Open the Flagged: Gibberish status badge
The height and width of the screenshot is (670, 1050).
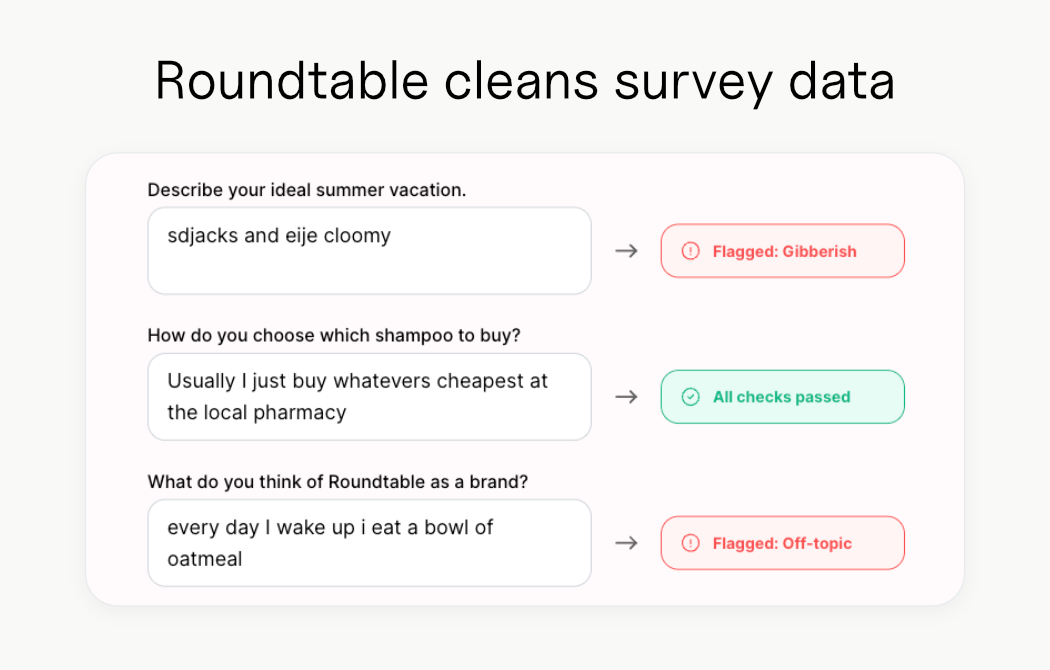[x=782, y=251]
